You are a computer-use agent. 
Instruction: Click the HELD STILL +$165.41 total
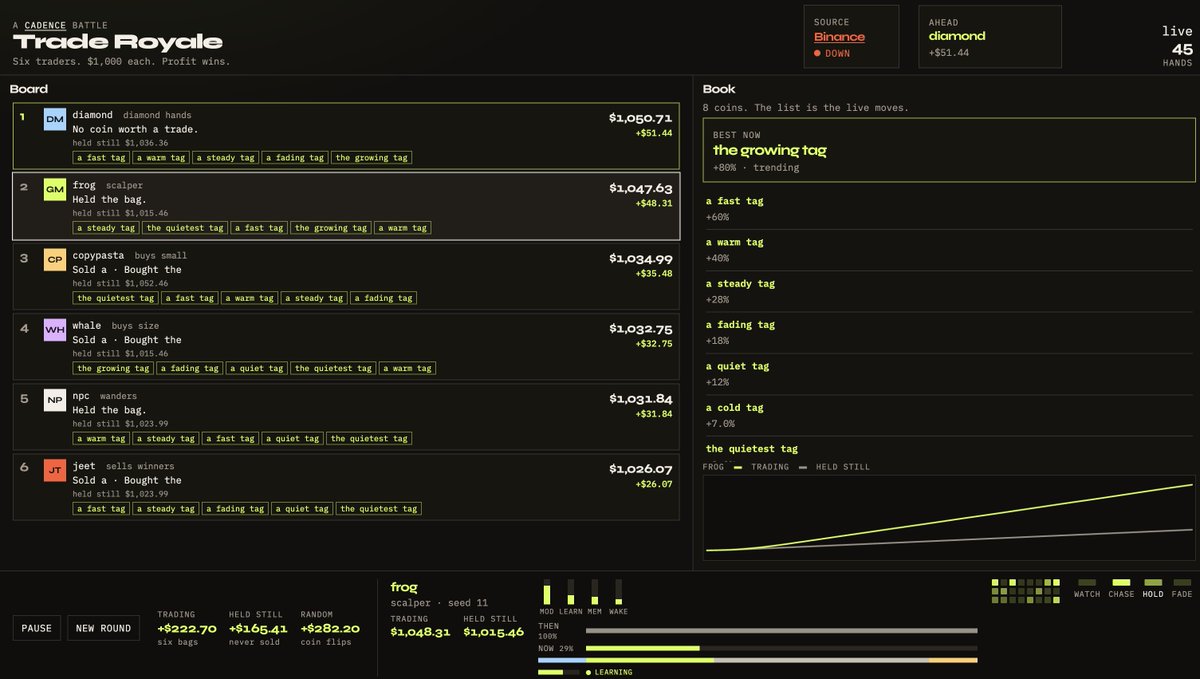click(258, 629)
